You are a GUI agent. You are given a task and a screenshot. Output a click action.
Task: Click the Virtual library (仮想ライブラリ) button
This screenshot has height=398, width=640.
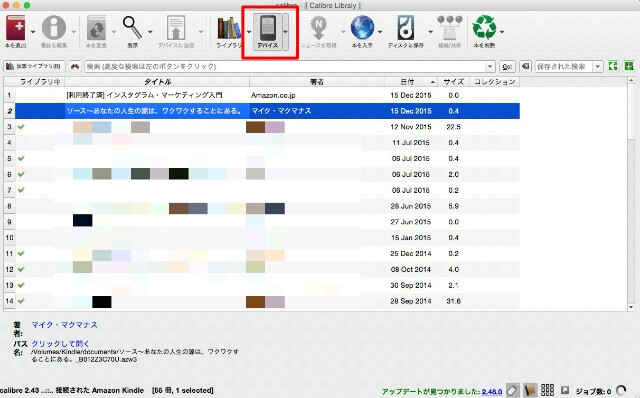tap(34, 66)
